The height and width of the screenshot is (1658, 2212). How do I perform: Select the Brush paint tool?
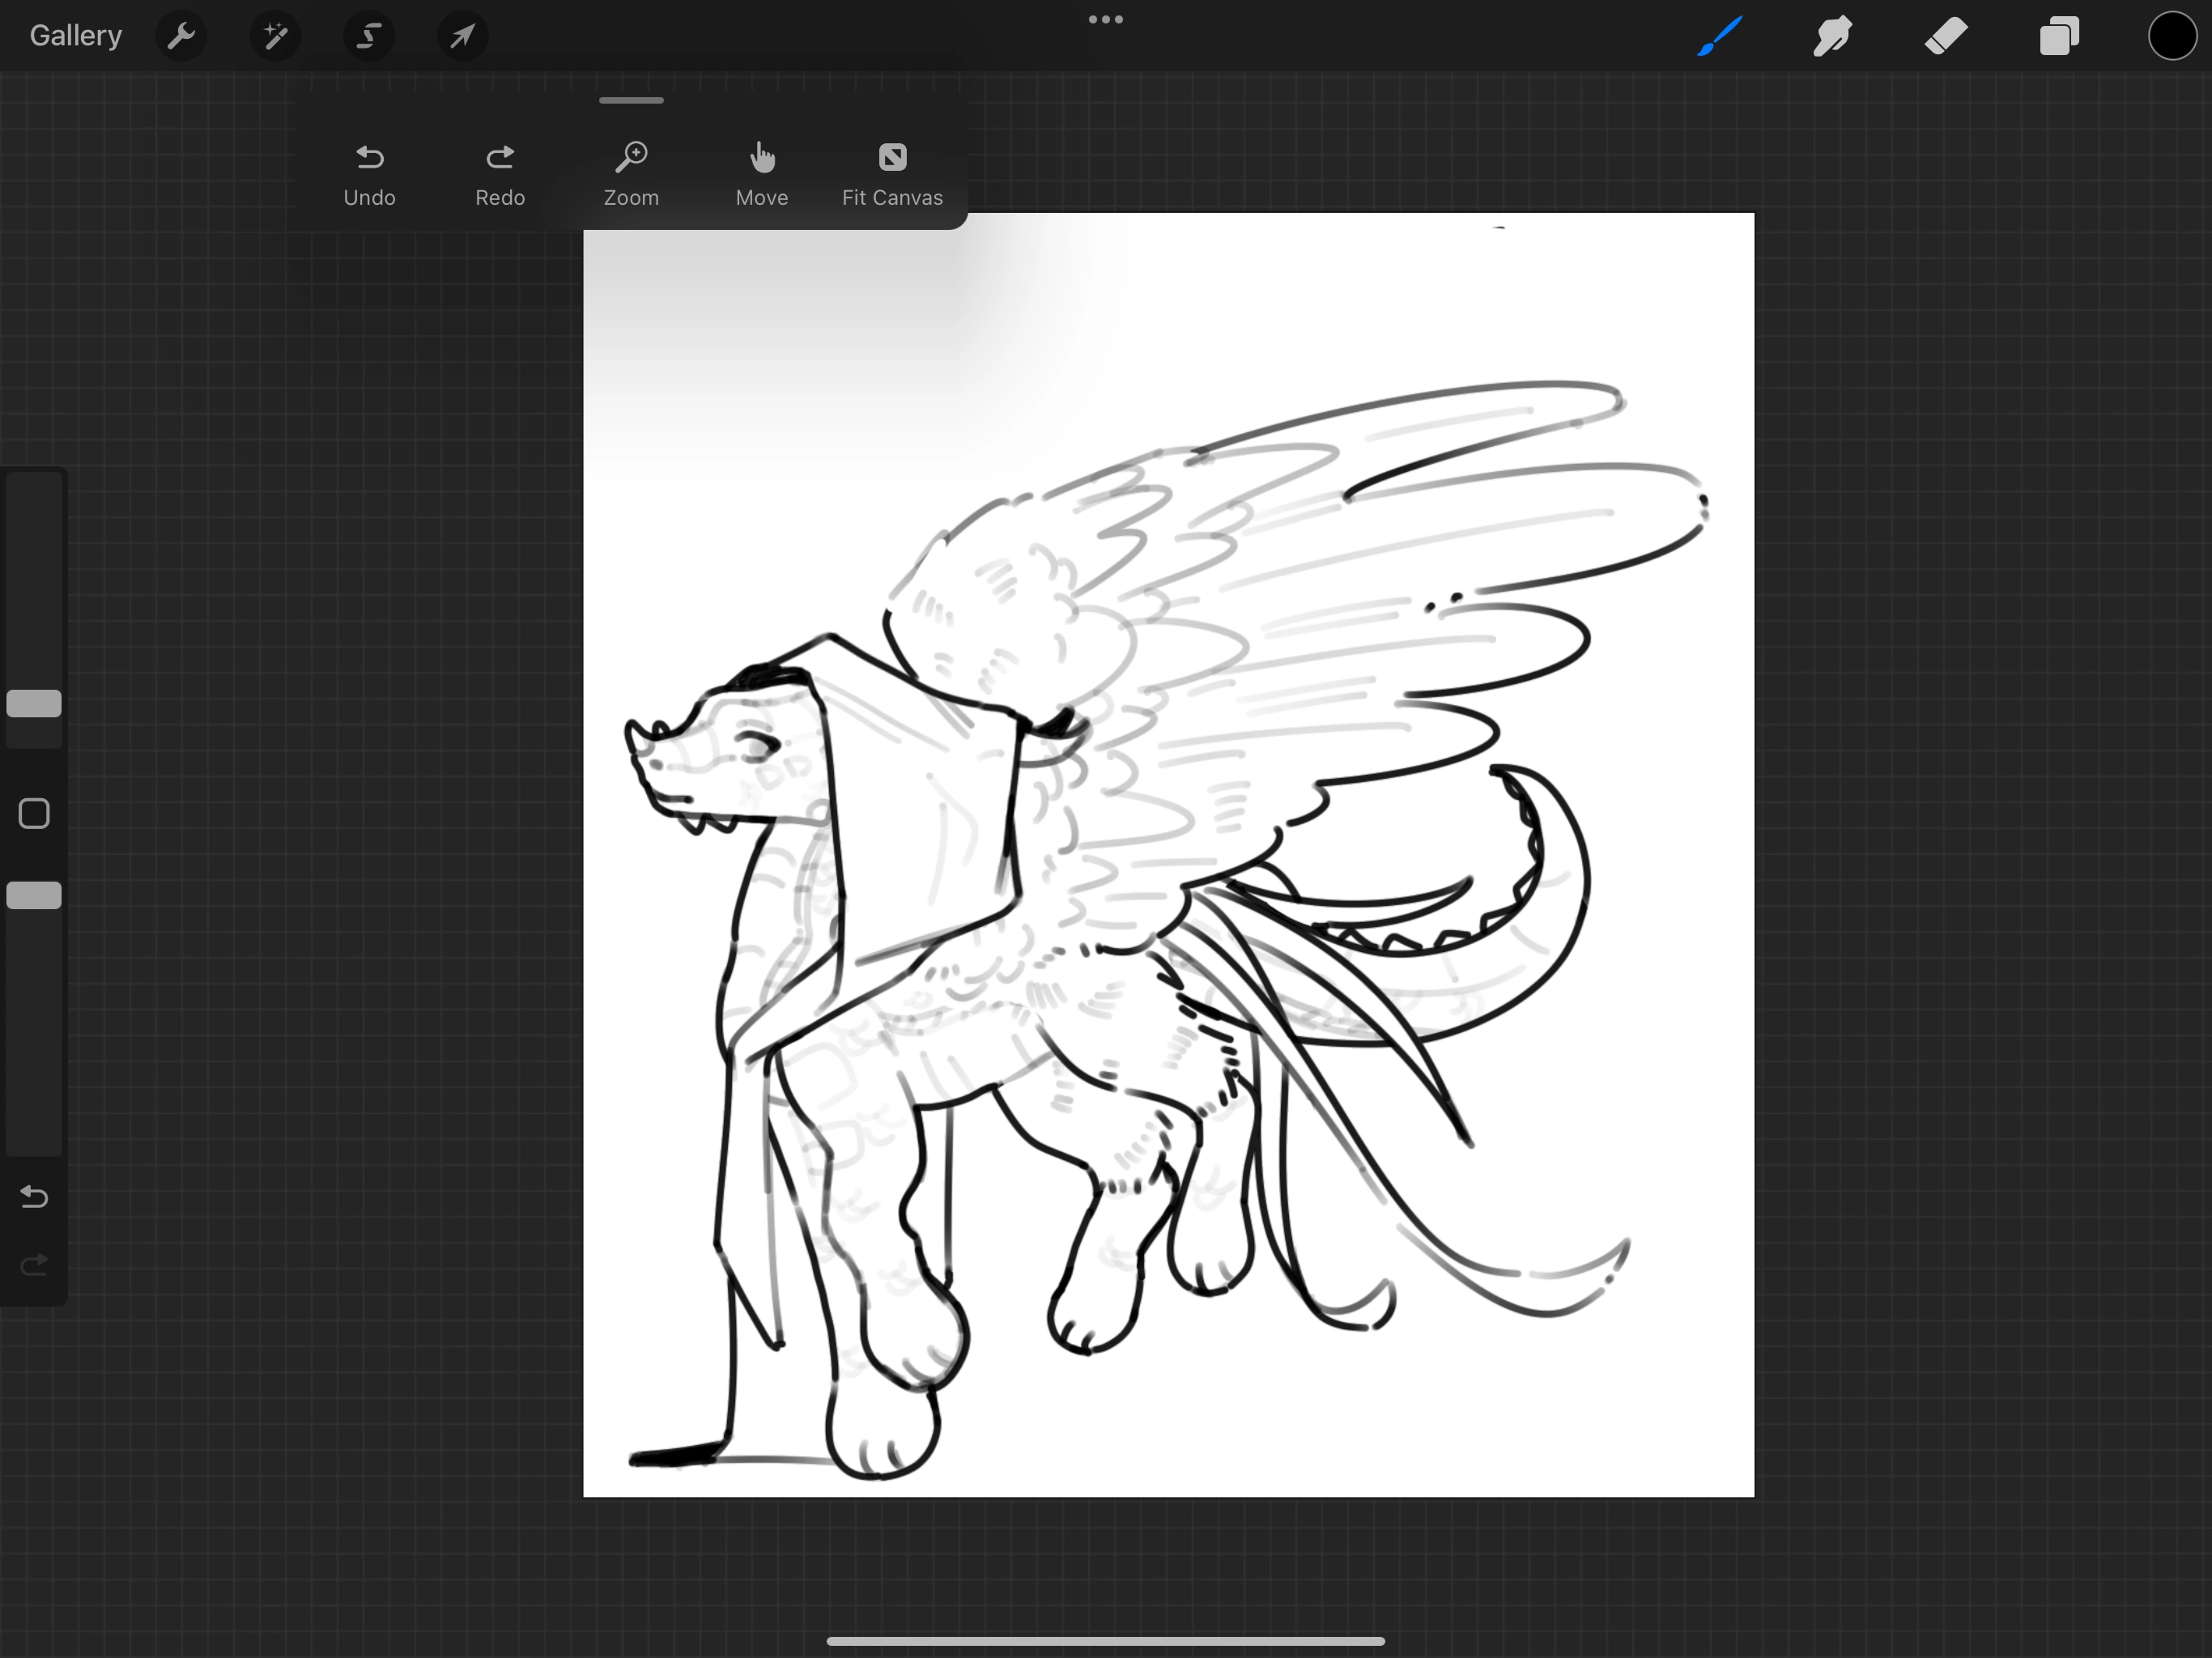point(1719,36)
